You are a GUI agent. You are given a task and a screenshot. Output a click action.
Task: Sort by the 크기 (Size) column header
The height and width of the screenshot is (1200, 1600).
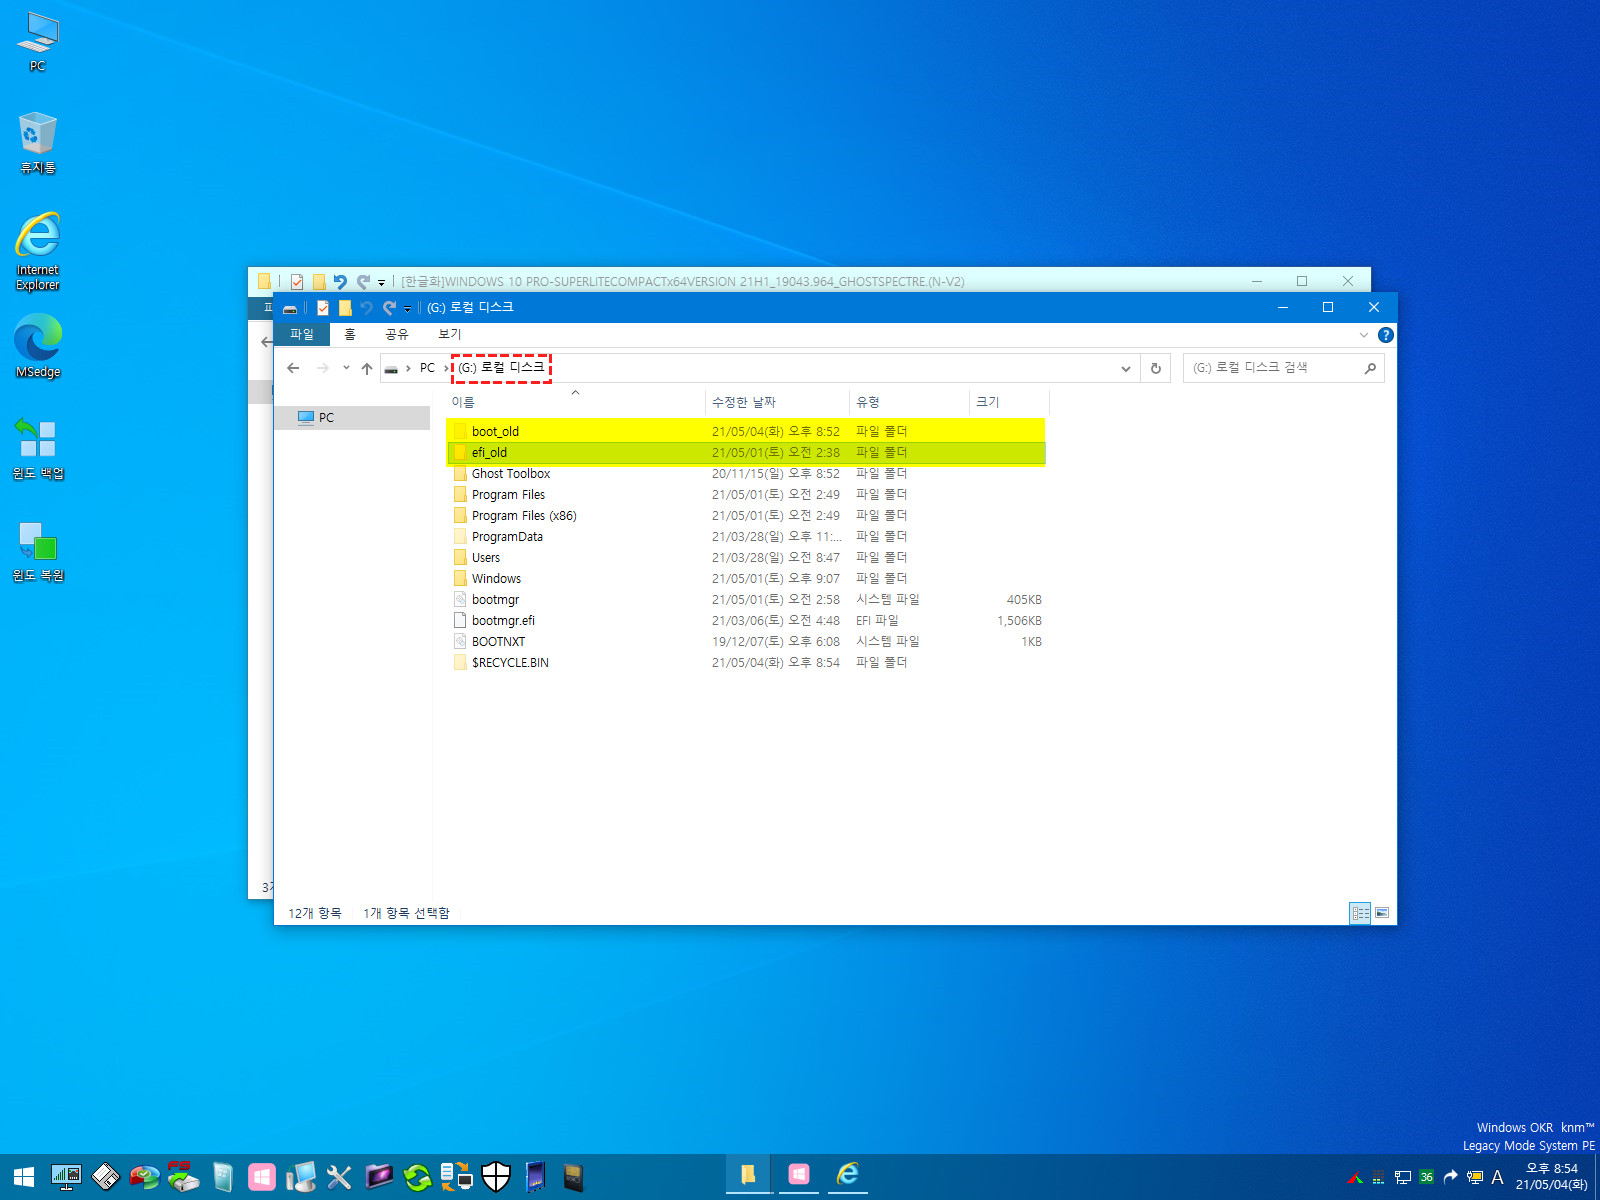pos(1009,402)
